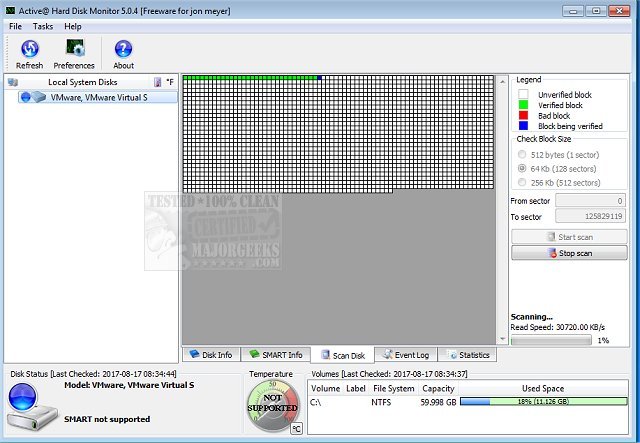640x443 pixels.
Task: Toggle the °F temperature unit label
Action: coord(170,82)
